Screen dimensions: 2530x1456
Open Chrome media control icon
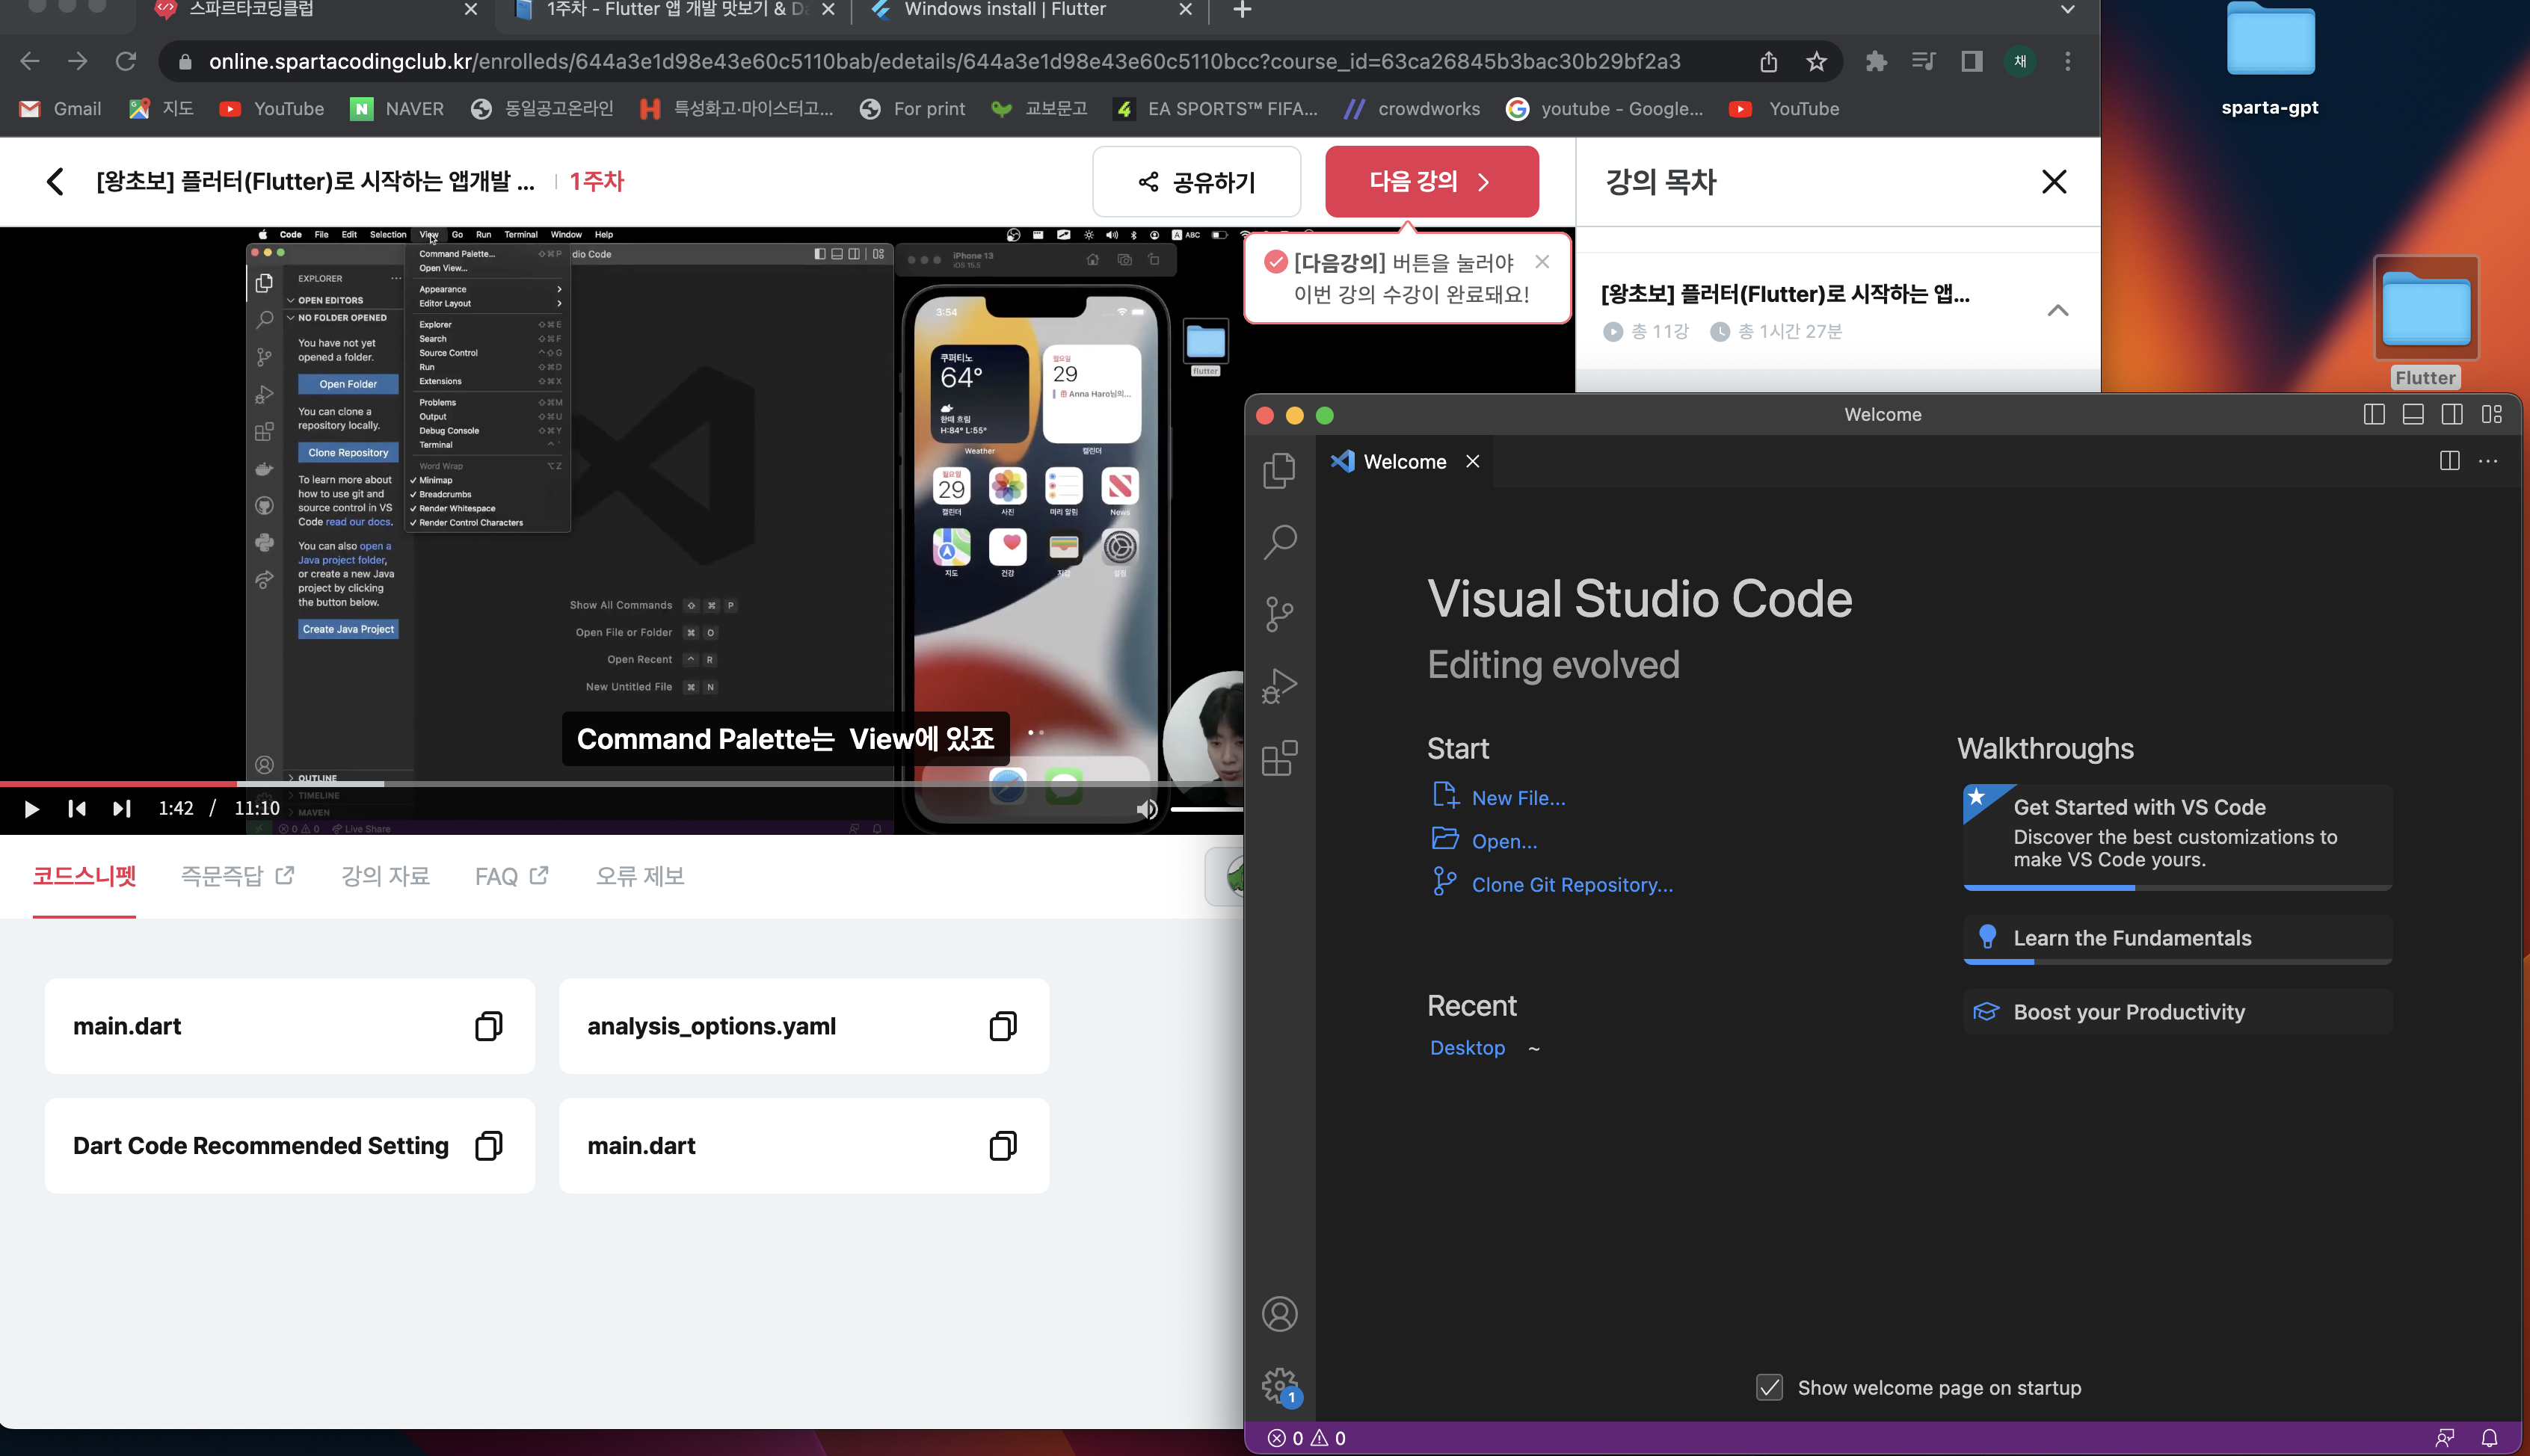pos(1923,62)
